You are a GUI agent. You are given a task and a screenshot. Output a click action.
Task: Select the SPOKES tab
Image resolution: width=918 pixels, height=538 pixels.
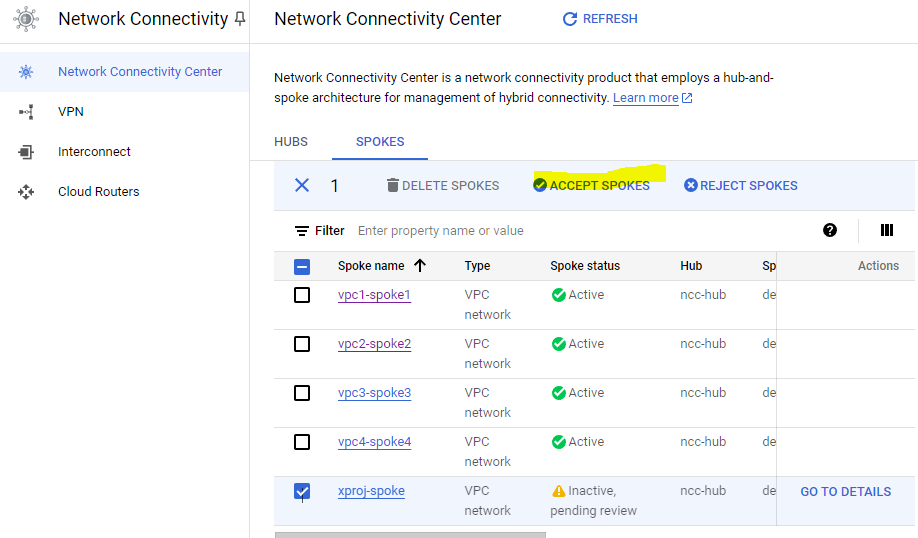tap(380, 142)
